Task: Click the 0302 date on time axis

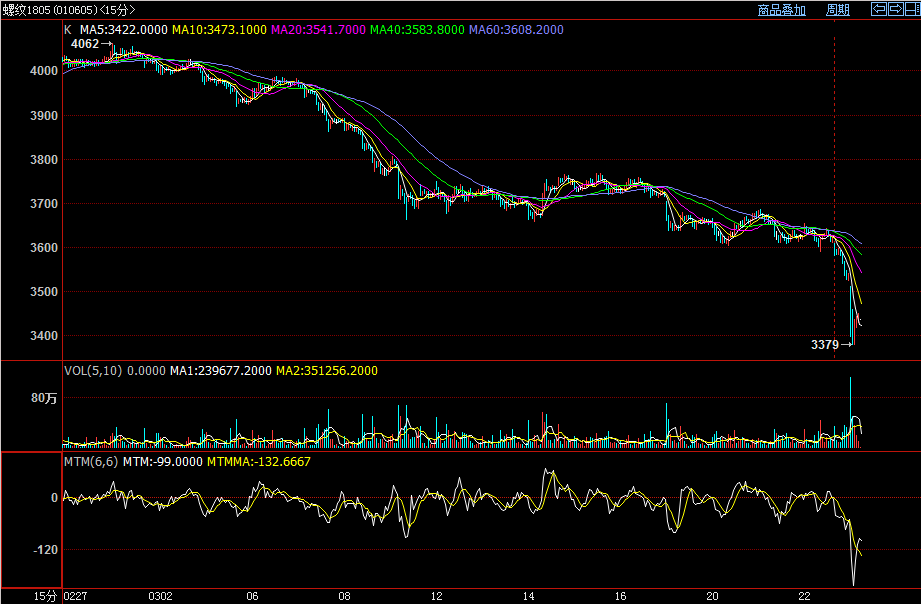Action: pos(160,596)
